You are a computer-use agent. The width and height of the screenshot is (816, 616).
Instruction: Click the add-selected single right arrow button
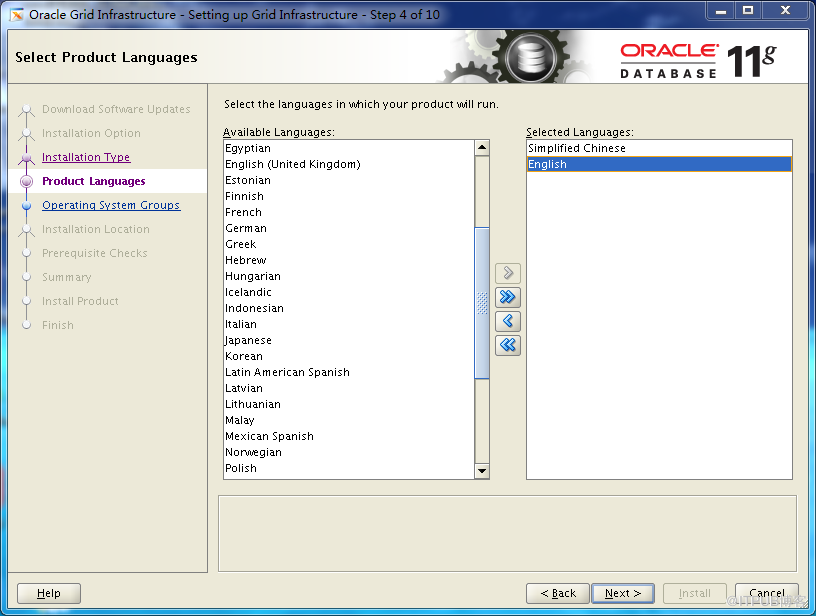(x=508, y=273)
